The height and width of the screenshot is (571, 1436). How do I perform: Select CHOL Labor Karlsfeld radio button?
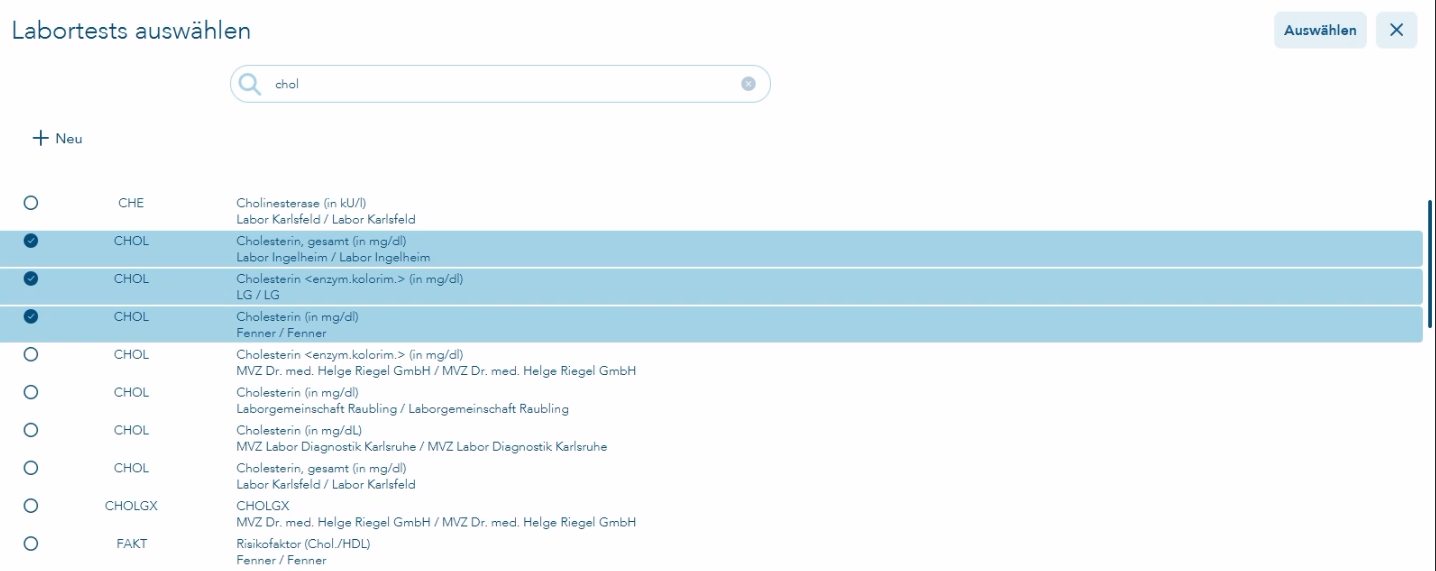click(x=31, y=469)
